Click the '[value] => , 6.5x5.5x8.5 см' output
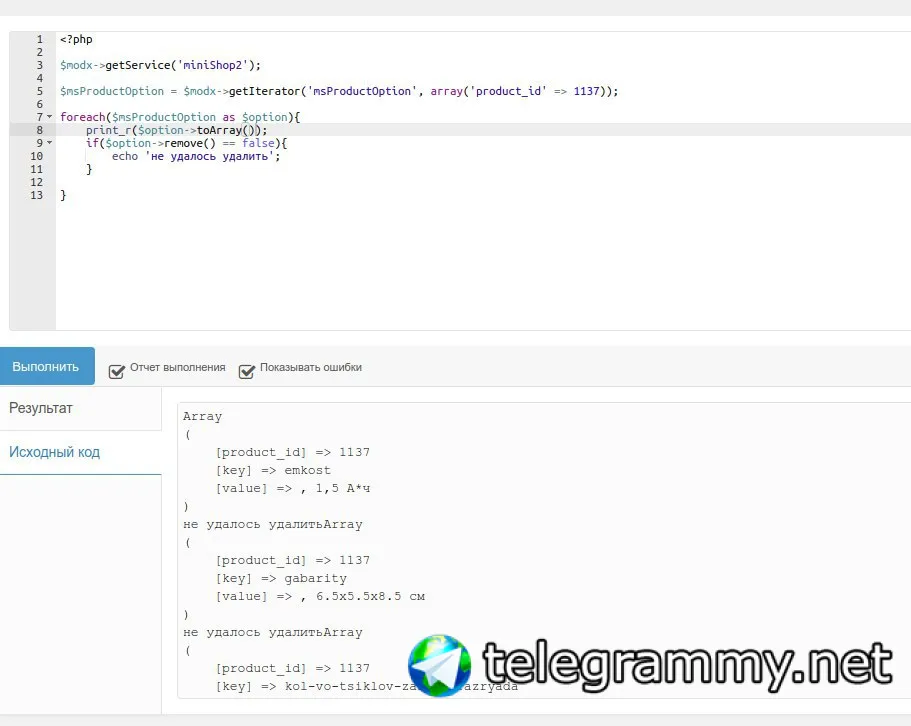 click(320, 596)
